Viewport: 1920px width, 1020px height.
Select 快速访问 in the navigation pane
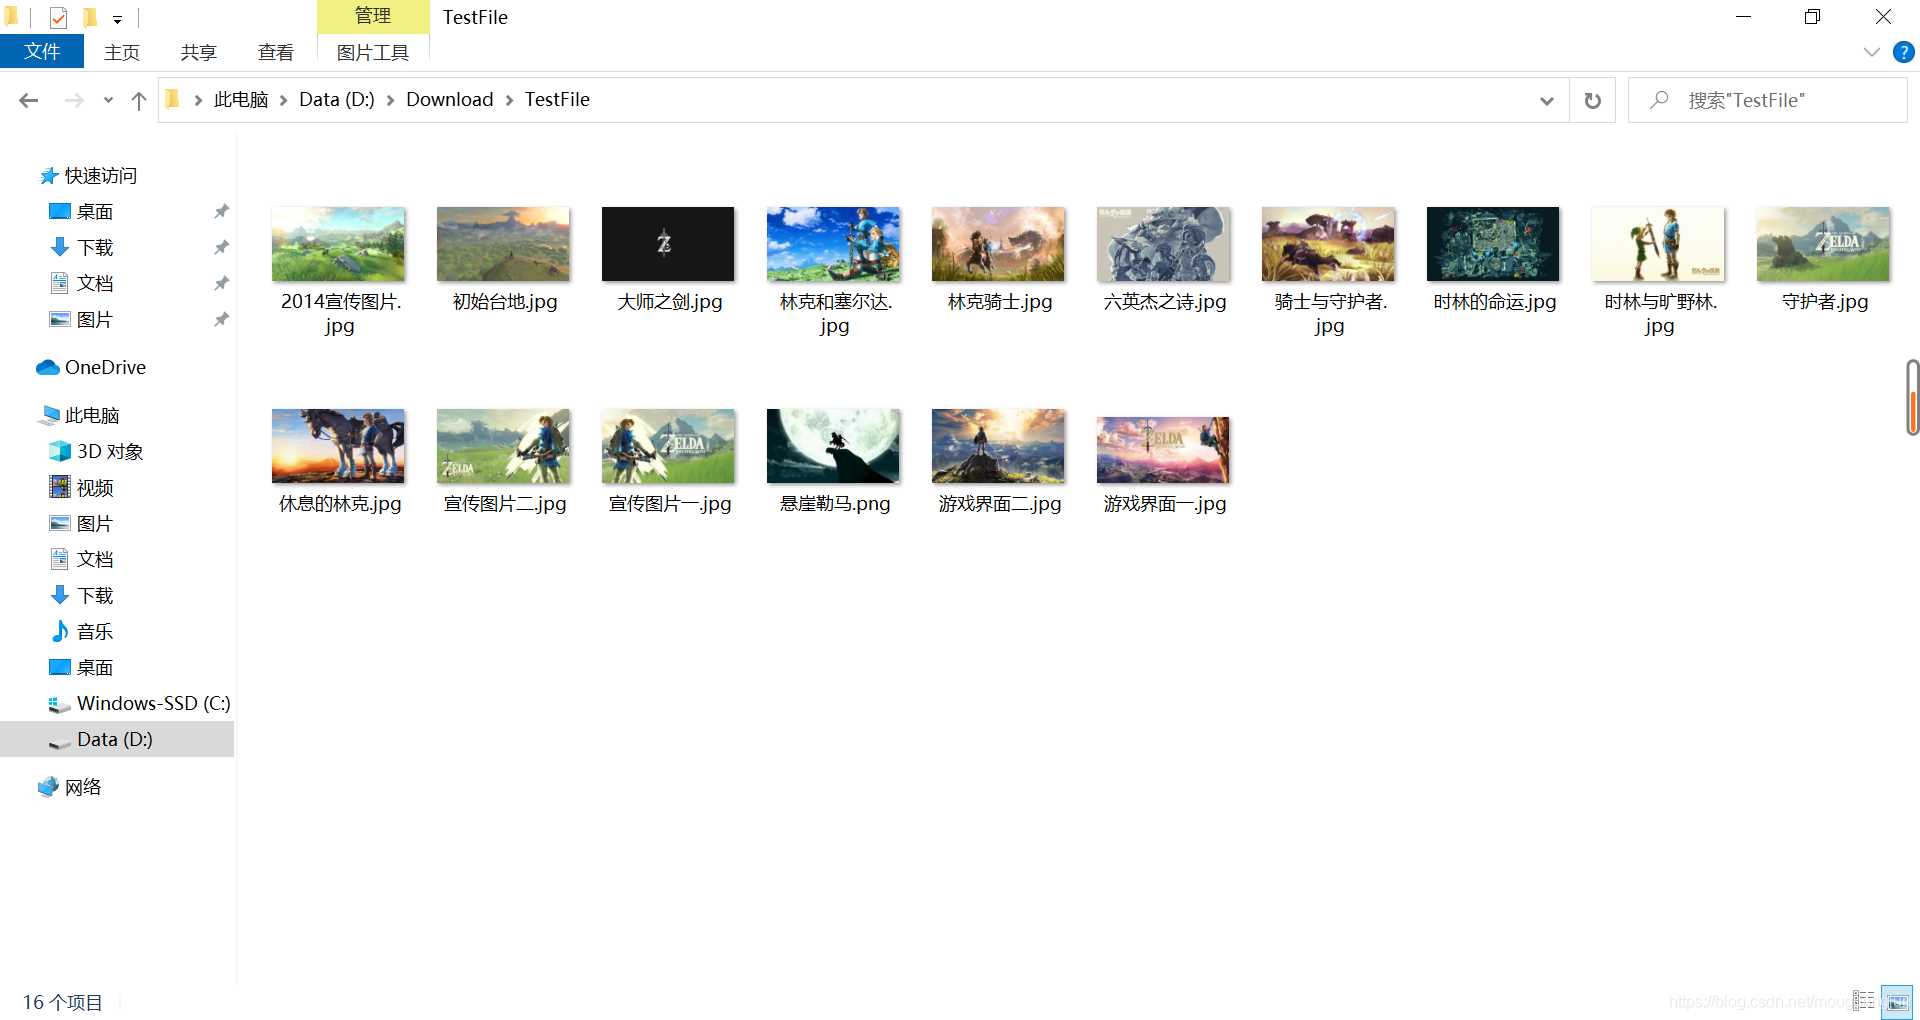point(101,176)
